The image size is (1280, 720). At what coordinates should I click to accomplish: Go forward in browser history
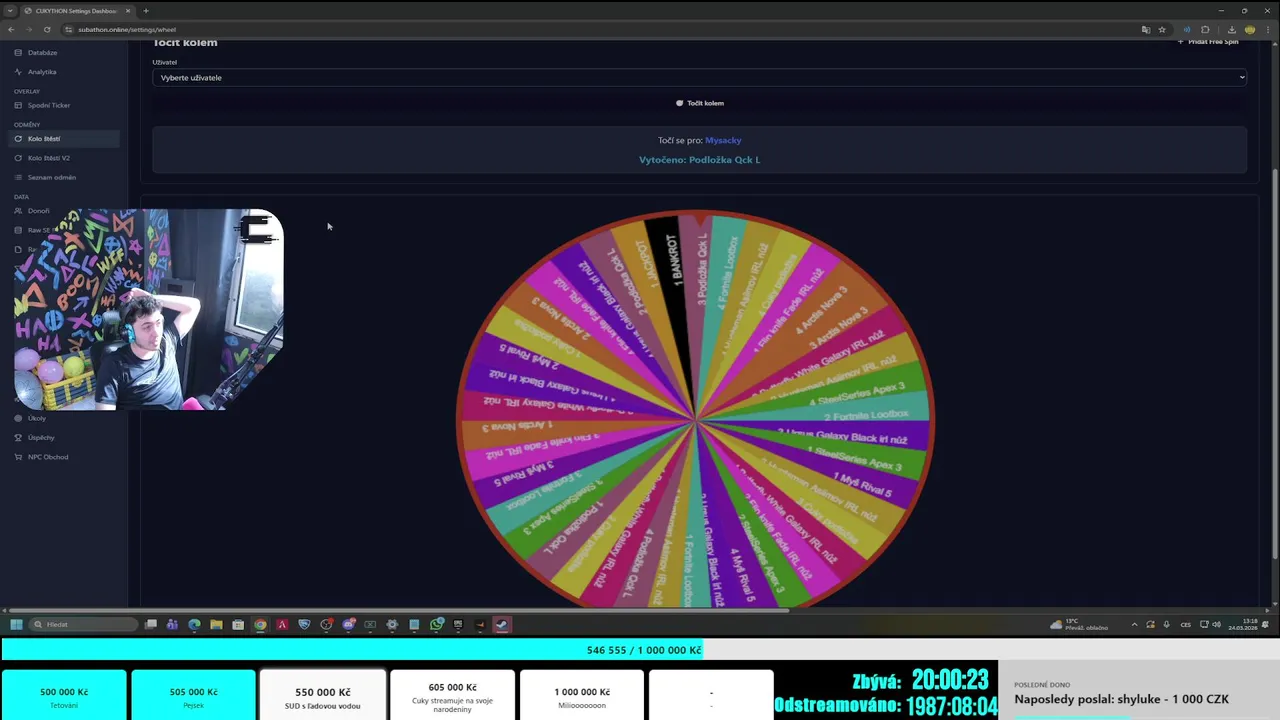tap(29, 29)
